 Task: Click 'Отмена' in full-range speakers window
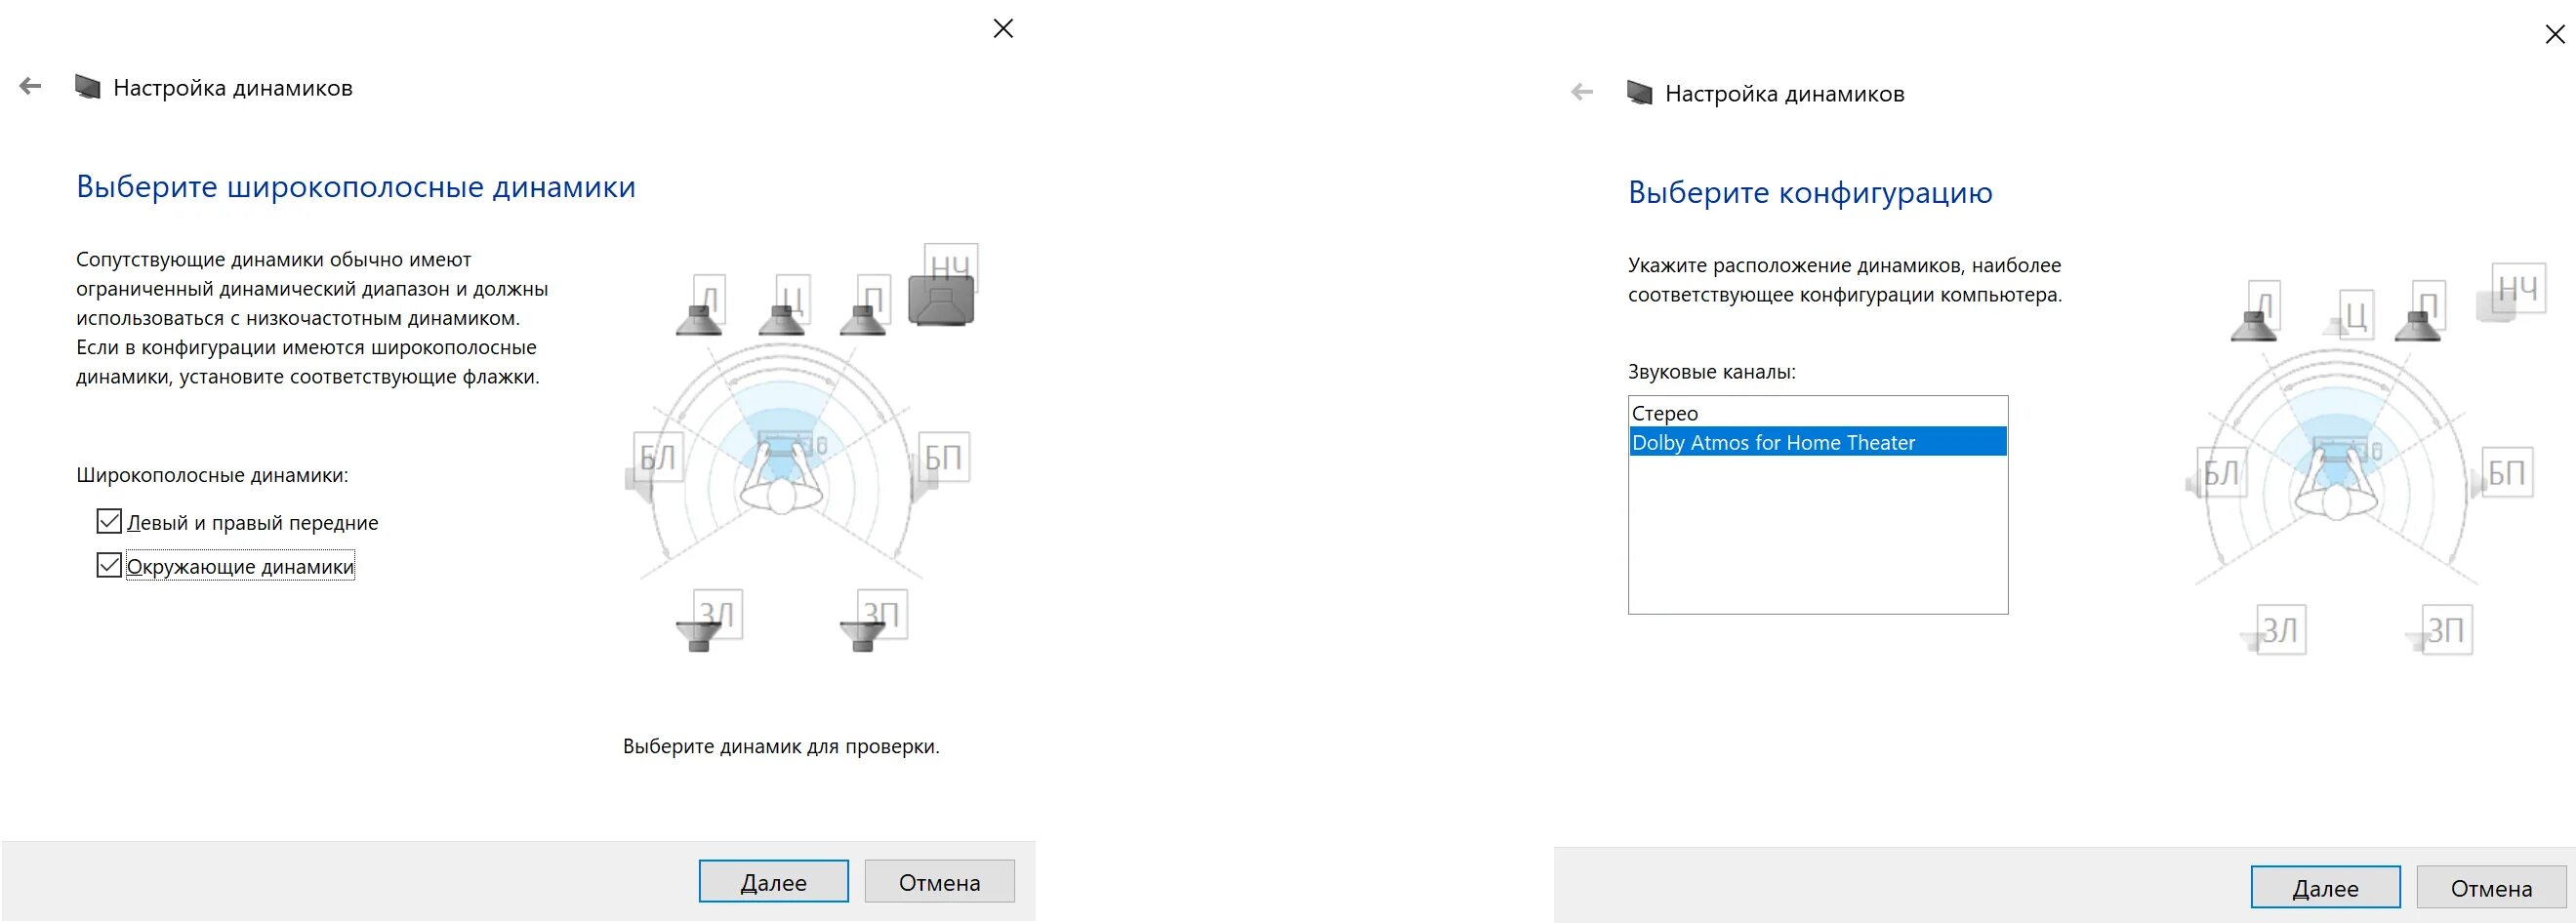point(940,882)
